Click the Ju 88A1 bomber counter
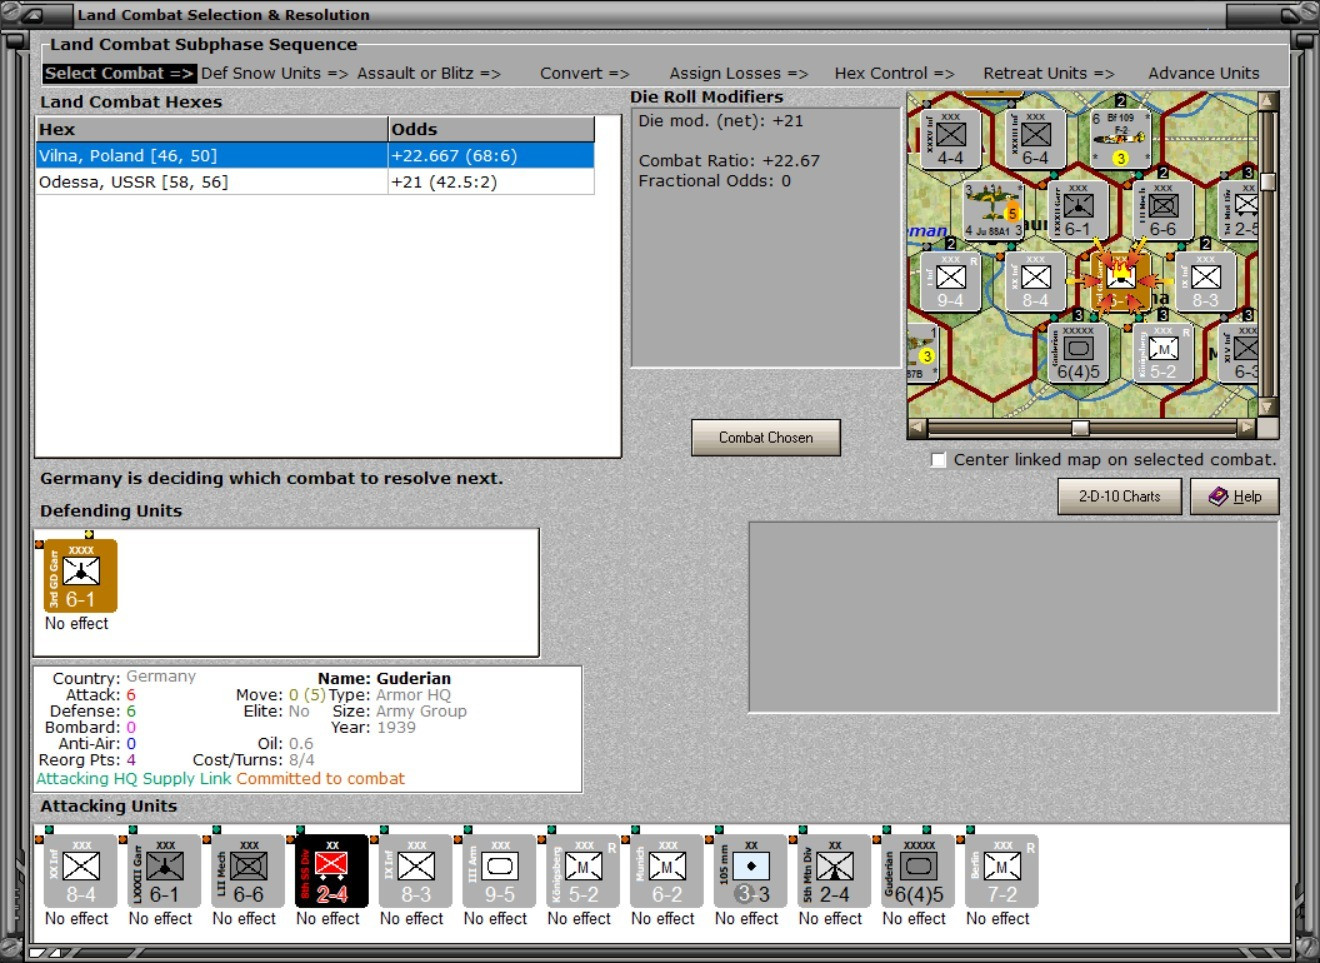 coord(992,210)
